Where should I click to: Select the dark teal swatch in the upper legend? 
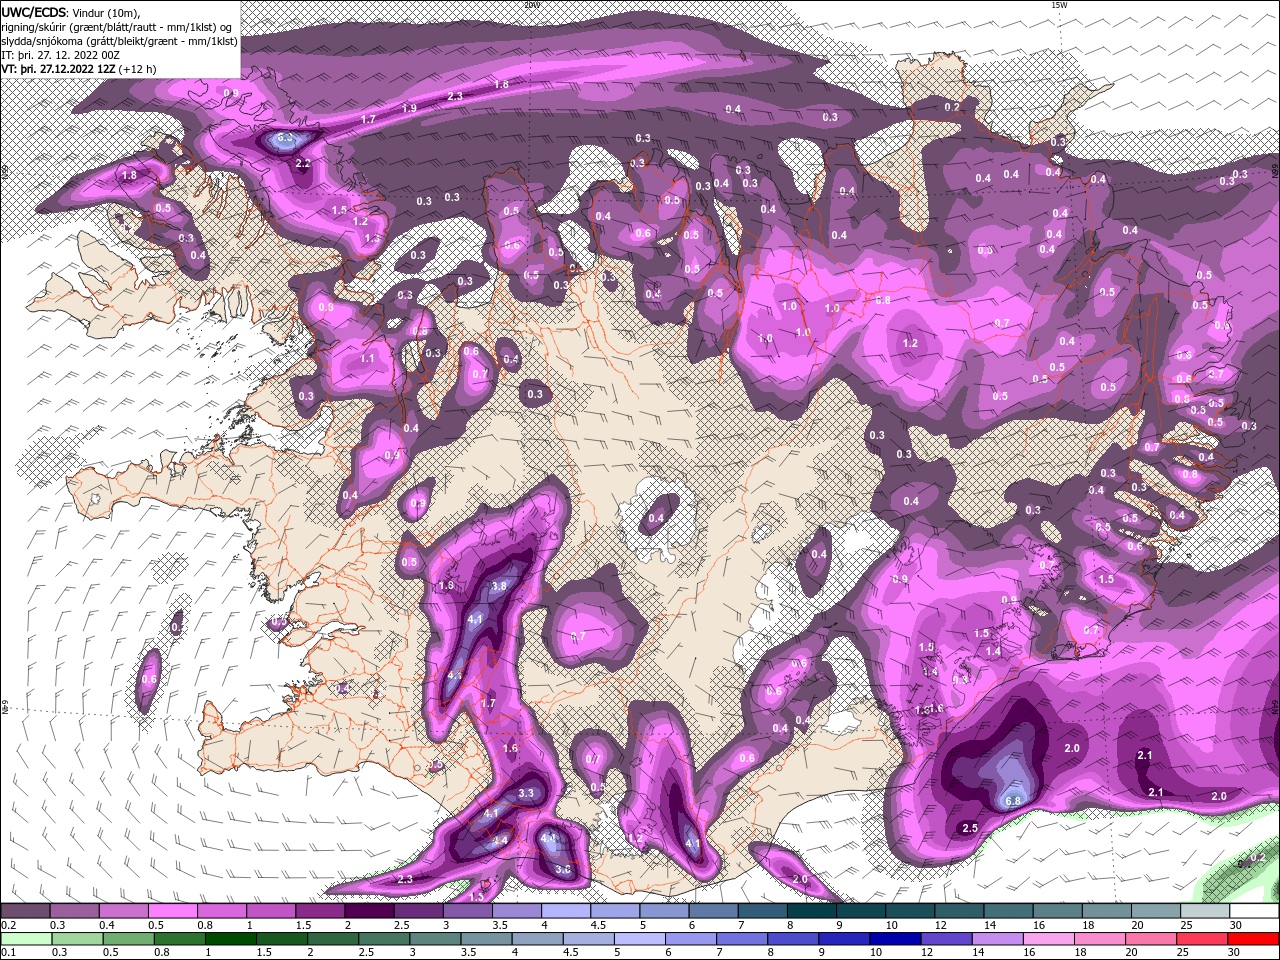(x=811, y=911)
